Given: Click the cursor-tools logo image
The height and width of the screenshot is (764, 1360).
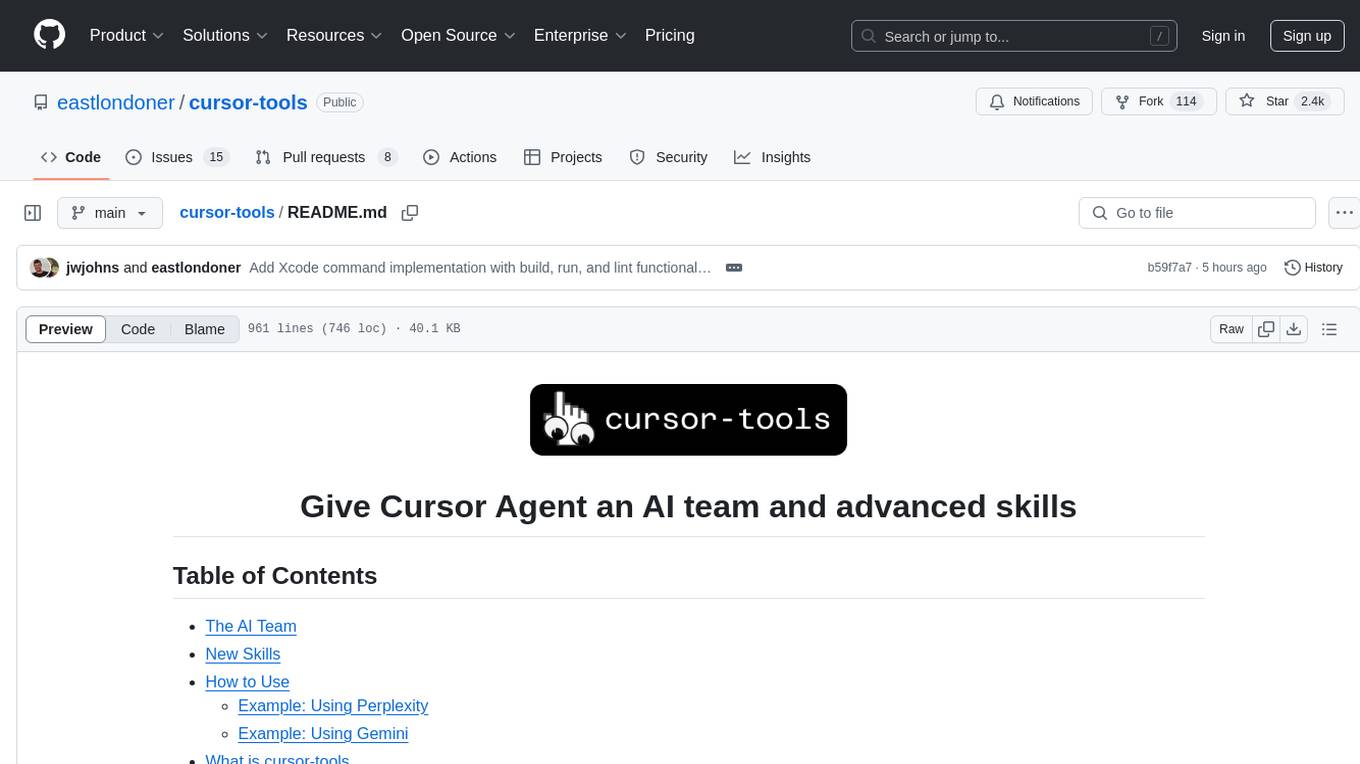Looking at the screenshot, I should 688,420.
